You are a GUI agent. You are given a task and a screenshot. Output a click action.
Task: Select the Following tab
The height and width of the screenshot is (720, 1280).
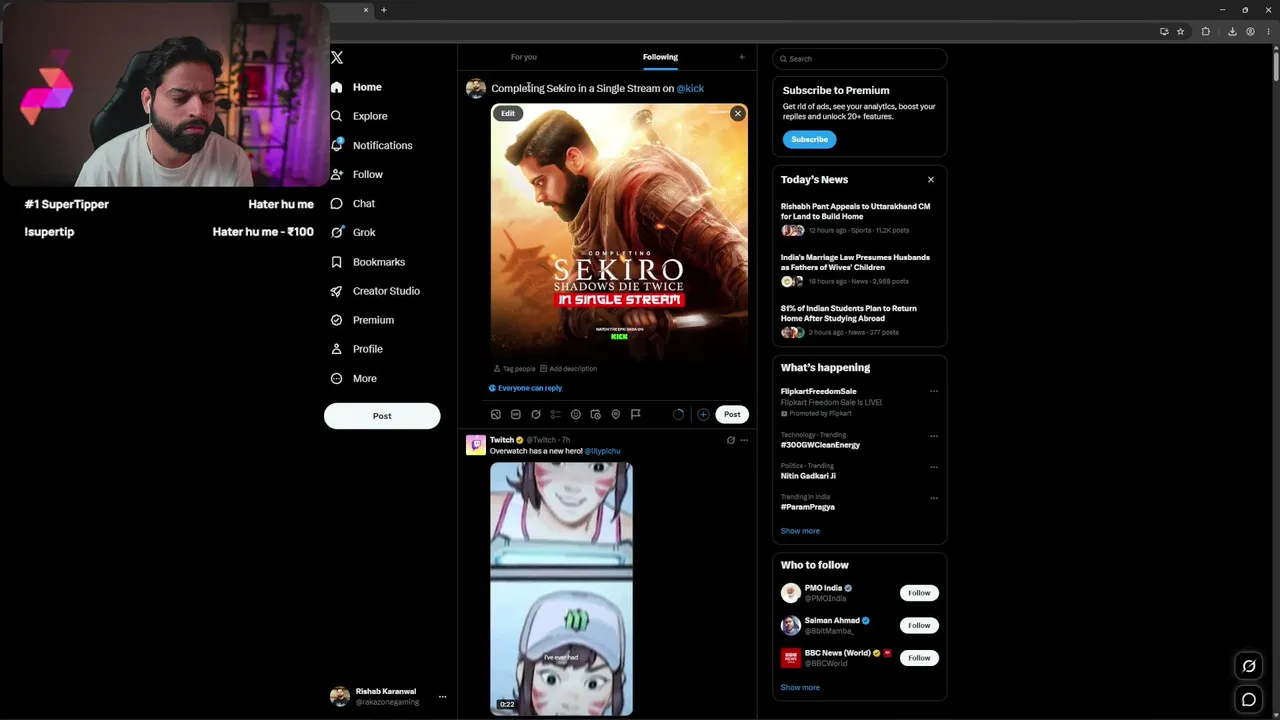(x=660, y=57)
